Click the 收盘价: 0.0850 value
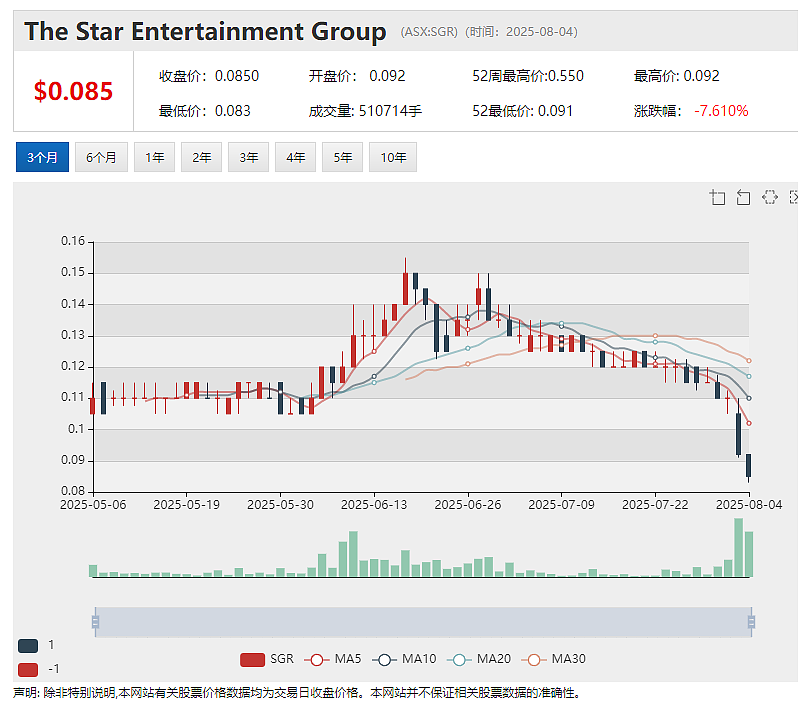Screen dimensions: 812x707 click(x=209, y=76)
